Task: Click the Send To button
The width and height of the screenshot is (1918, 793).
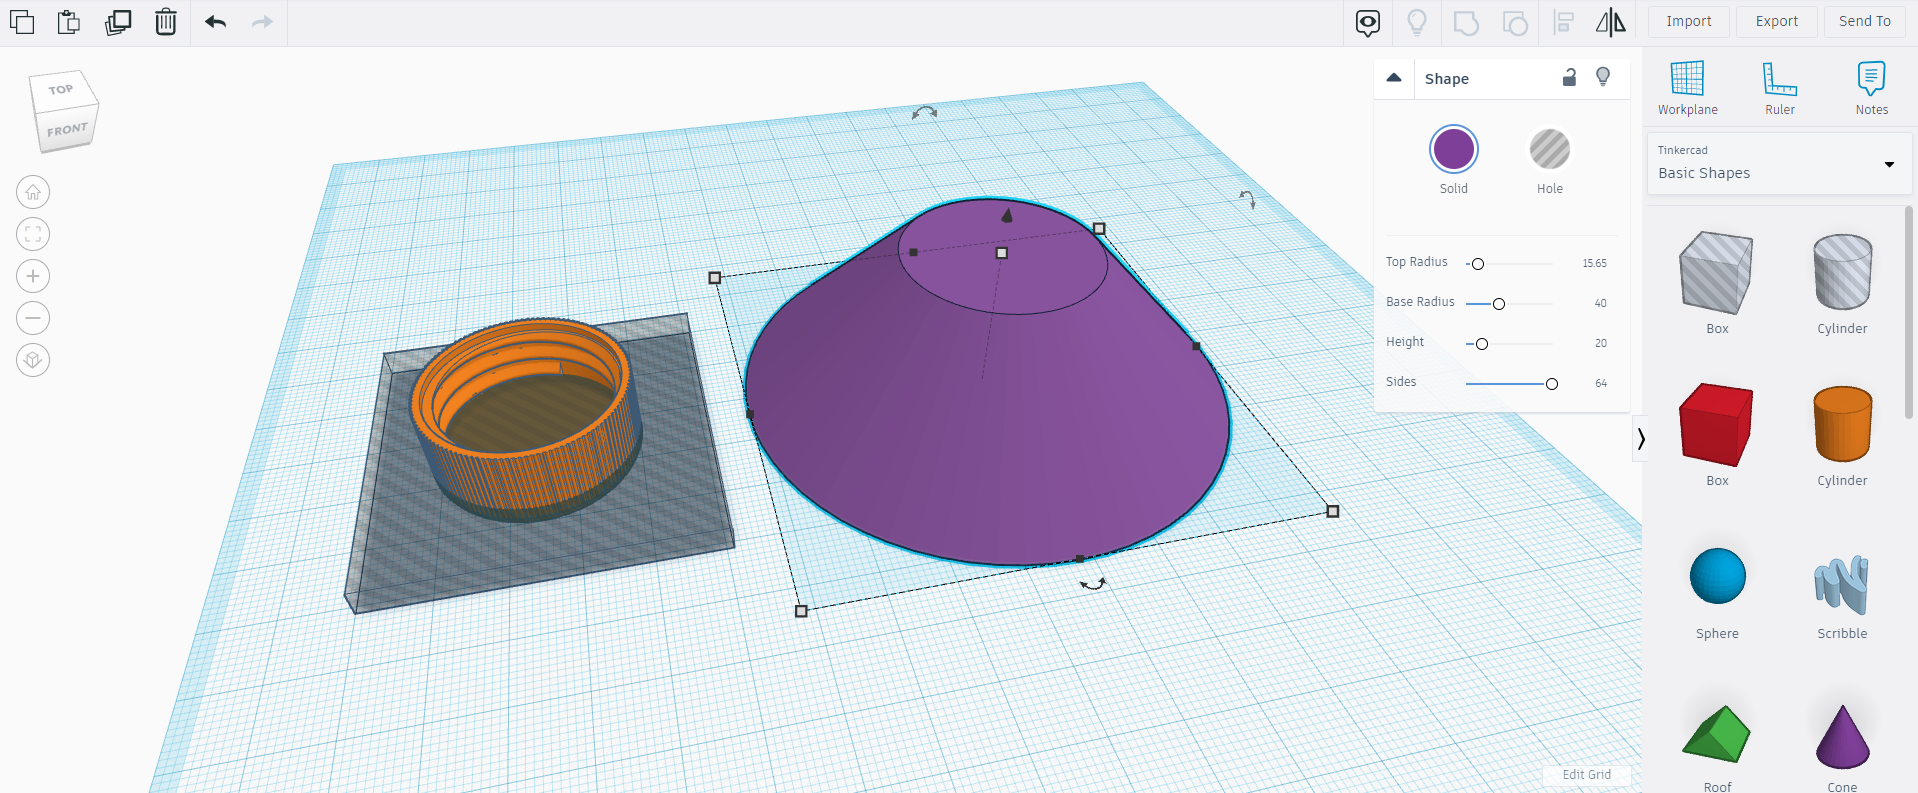Action: [1864, 21]
